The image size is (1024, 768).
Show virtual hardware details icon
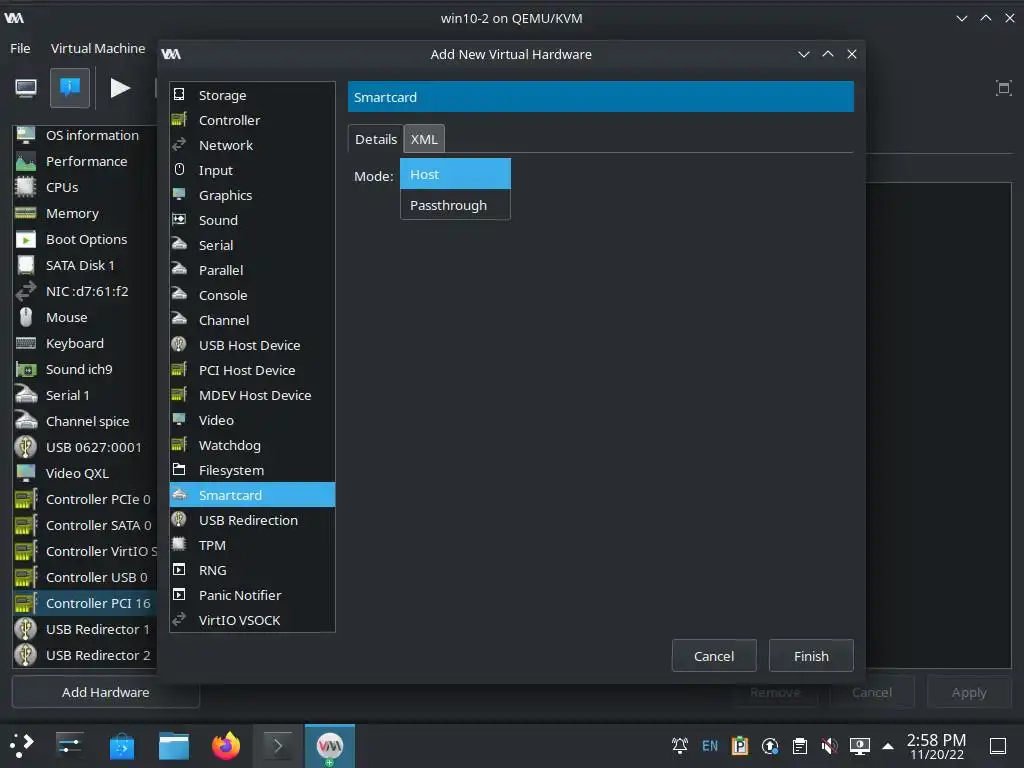[x=70, y=88]
